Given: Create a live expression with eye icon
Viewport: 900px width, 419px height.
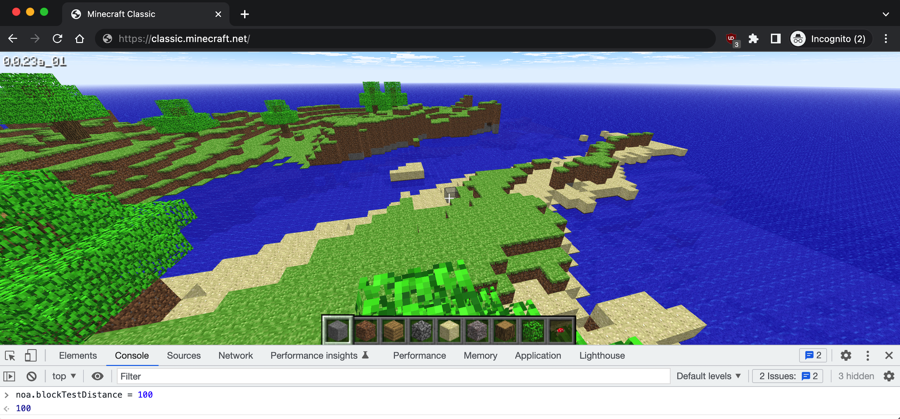Looking at the screenshot, I should [x=98, y=376].
